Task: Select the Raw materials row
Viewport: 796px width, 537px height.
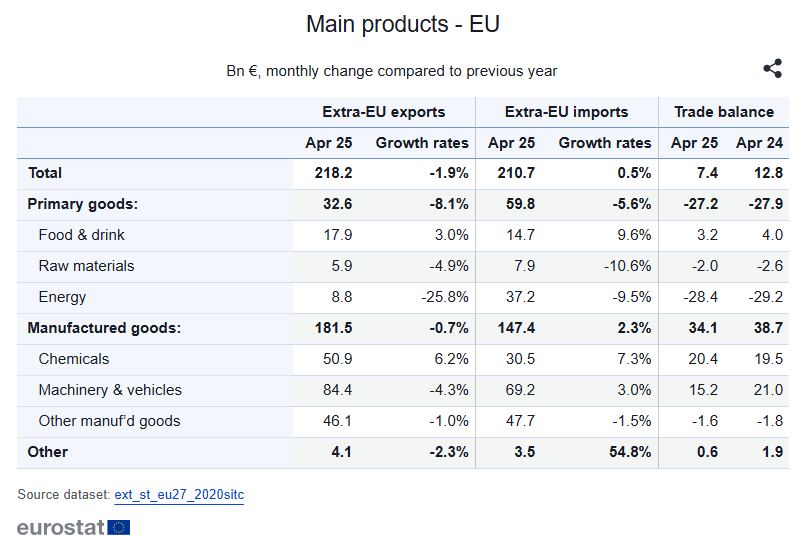Action: tap(403, 266)
